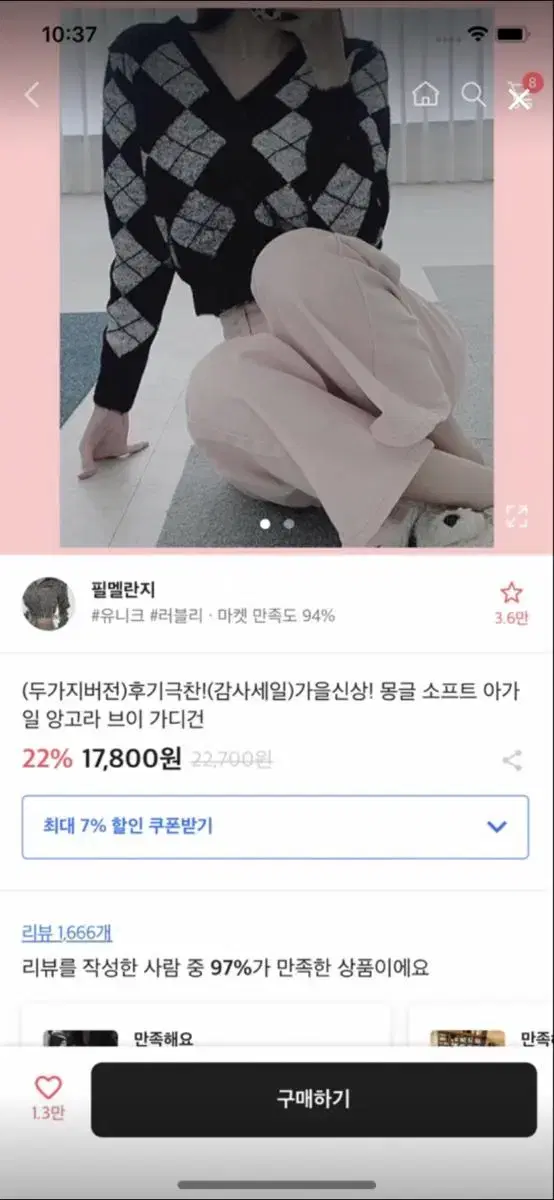Expand product image to fullscreen
This screenshot has height=1200, width=554.
[516, 516]
